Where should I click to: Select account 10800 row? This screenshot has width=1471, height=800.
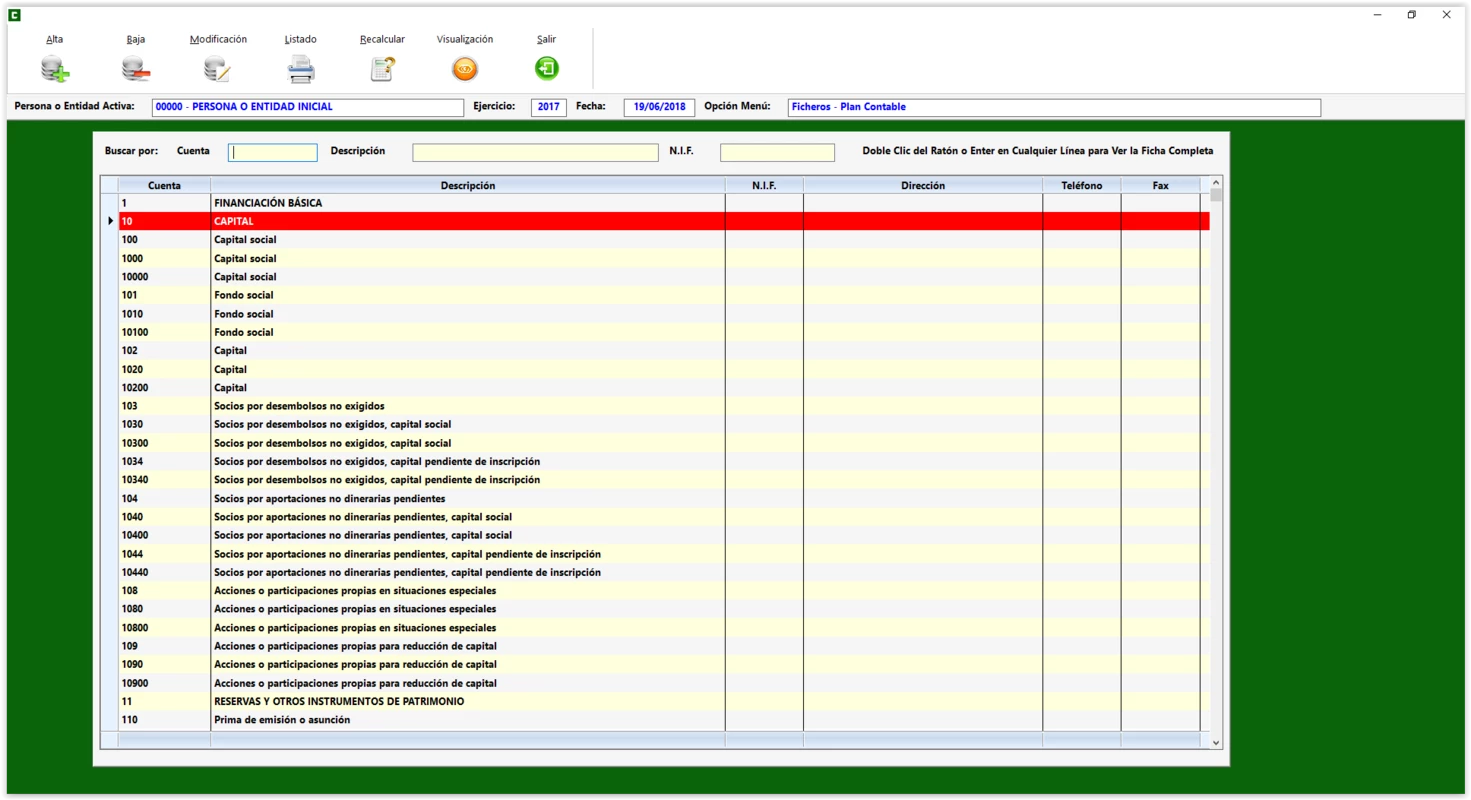663,628
